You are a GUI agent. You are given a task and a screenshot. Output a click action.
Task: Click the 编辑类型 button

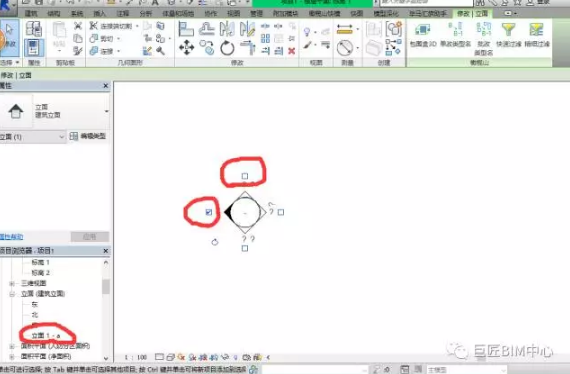pyautogui.click(x=88, y=136)
